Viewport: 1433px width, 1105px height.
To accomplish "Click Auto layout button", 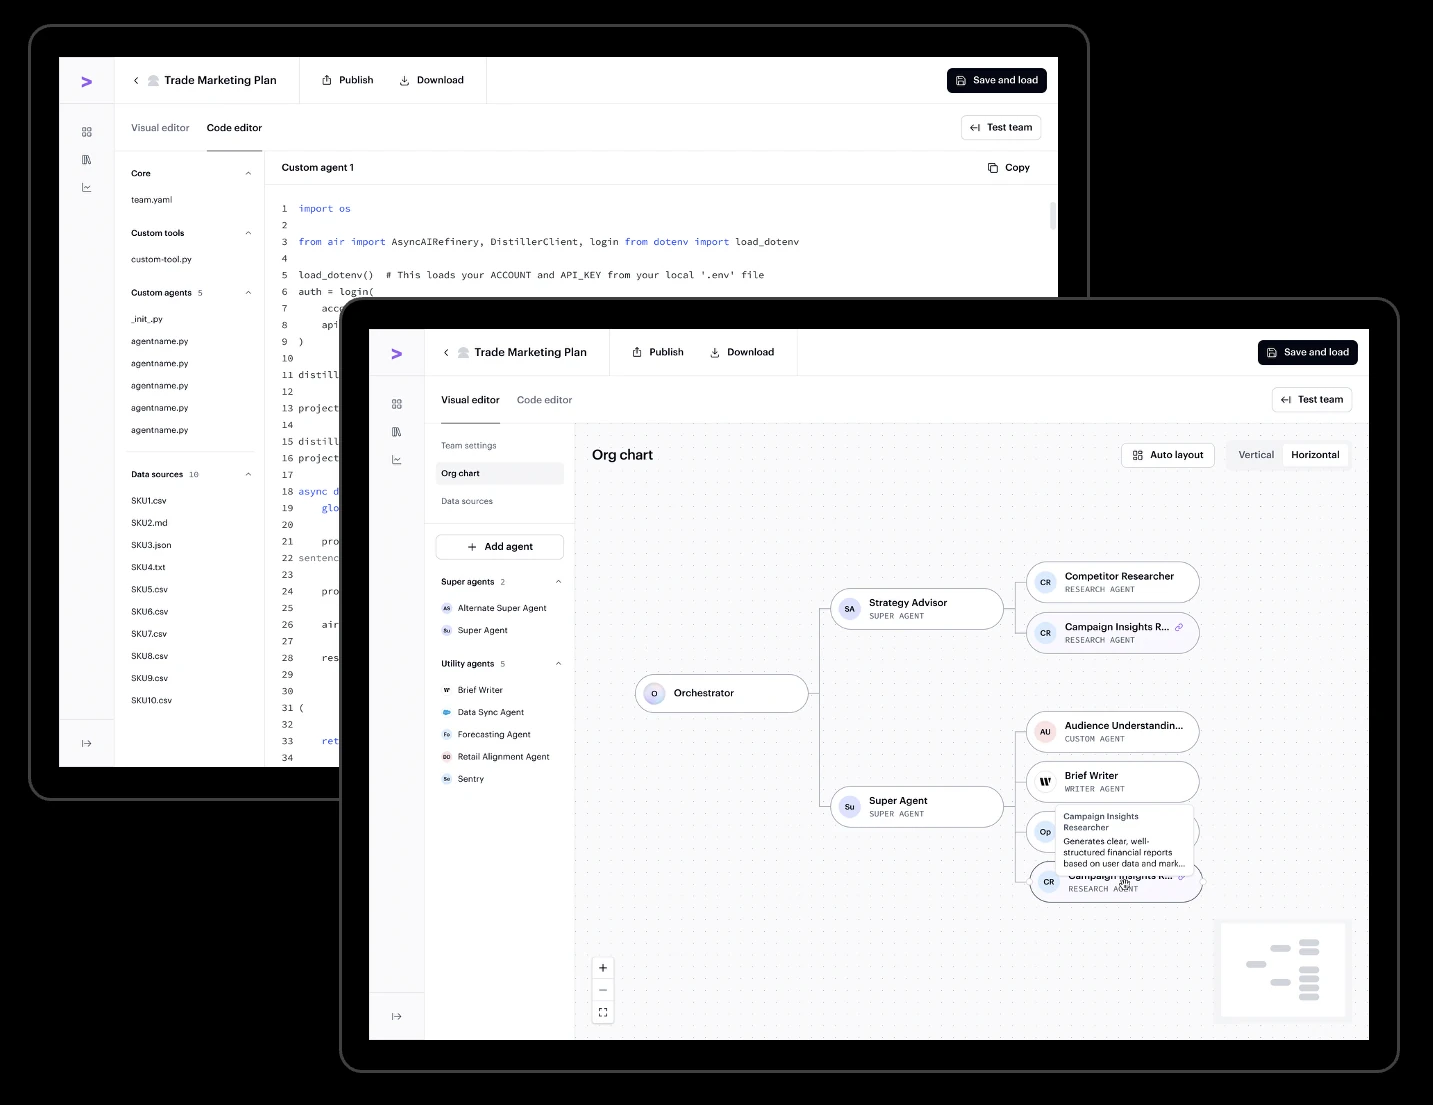I will [x=1168, y=455].
